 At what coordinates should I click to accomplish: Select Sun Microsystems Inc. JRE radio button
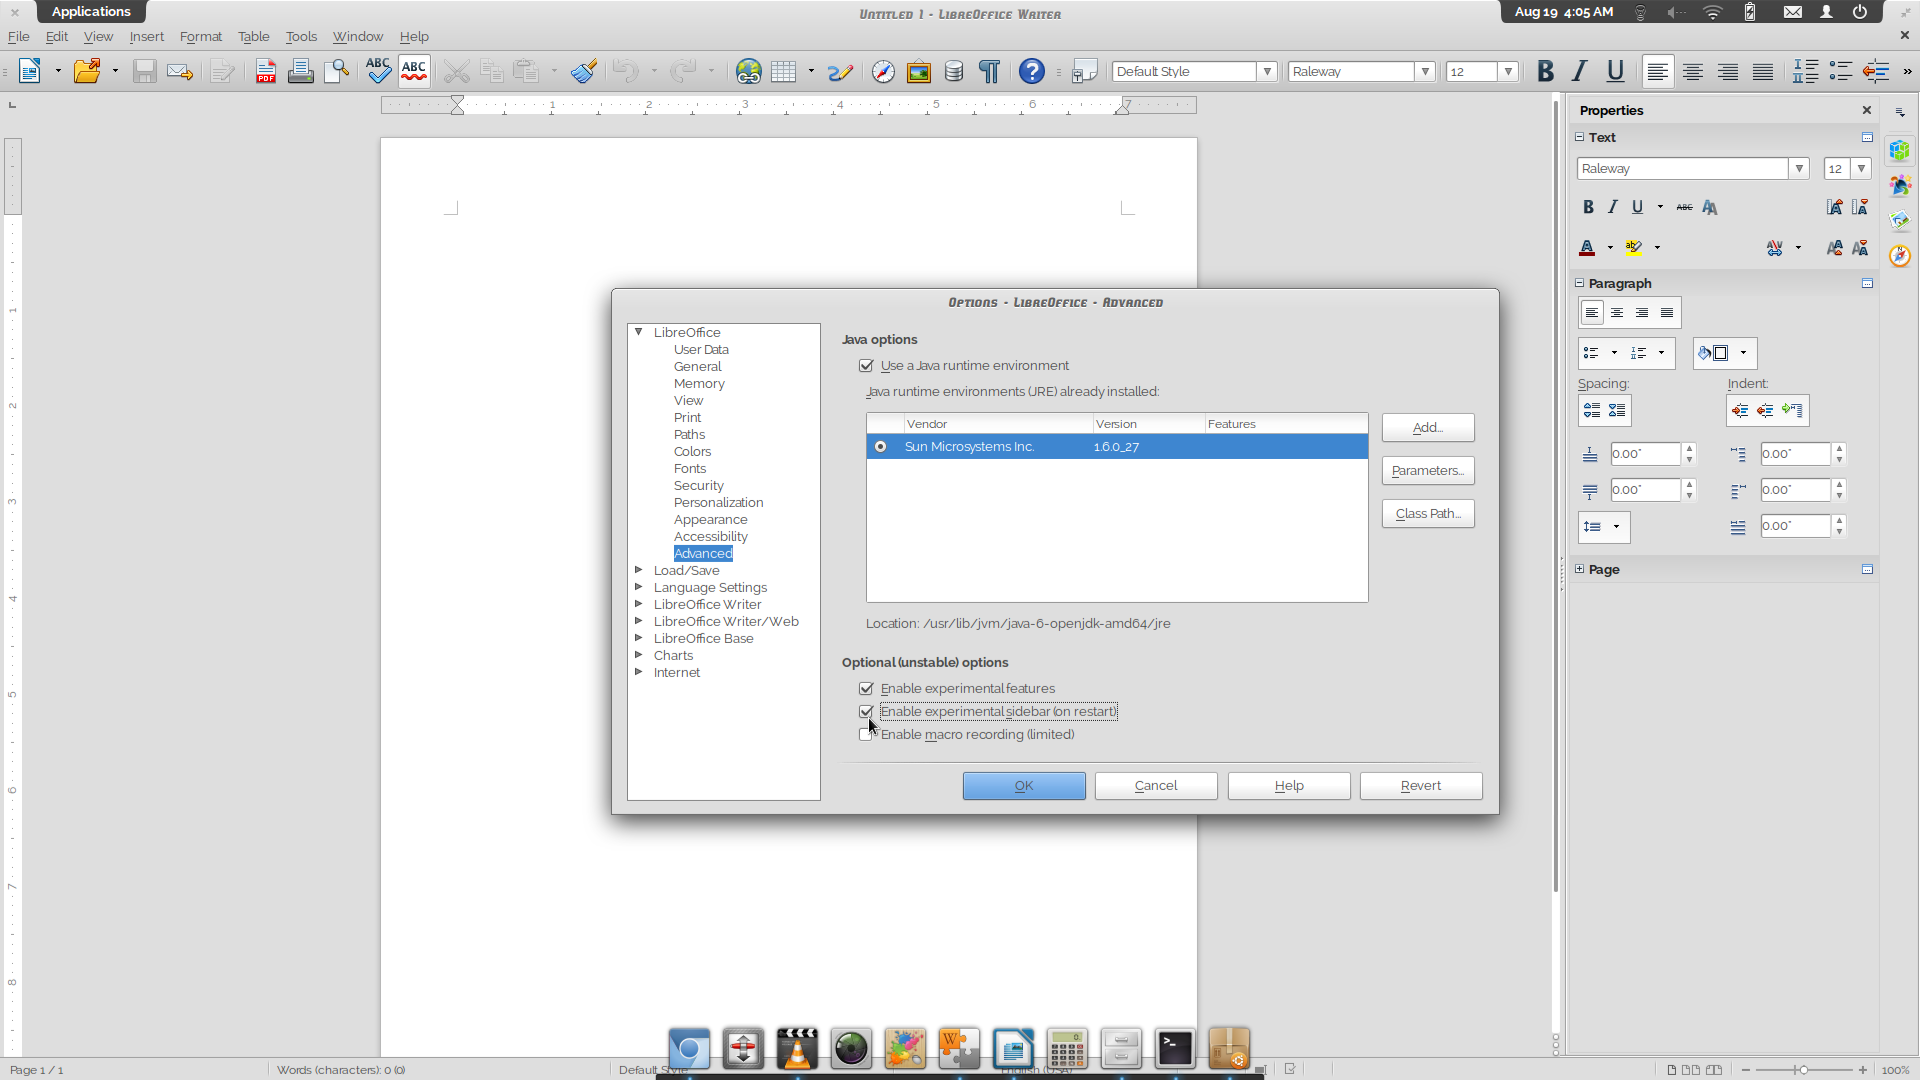click(x=880, y=447)
